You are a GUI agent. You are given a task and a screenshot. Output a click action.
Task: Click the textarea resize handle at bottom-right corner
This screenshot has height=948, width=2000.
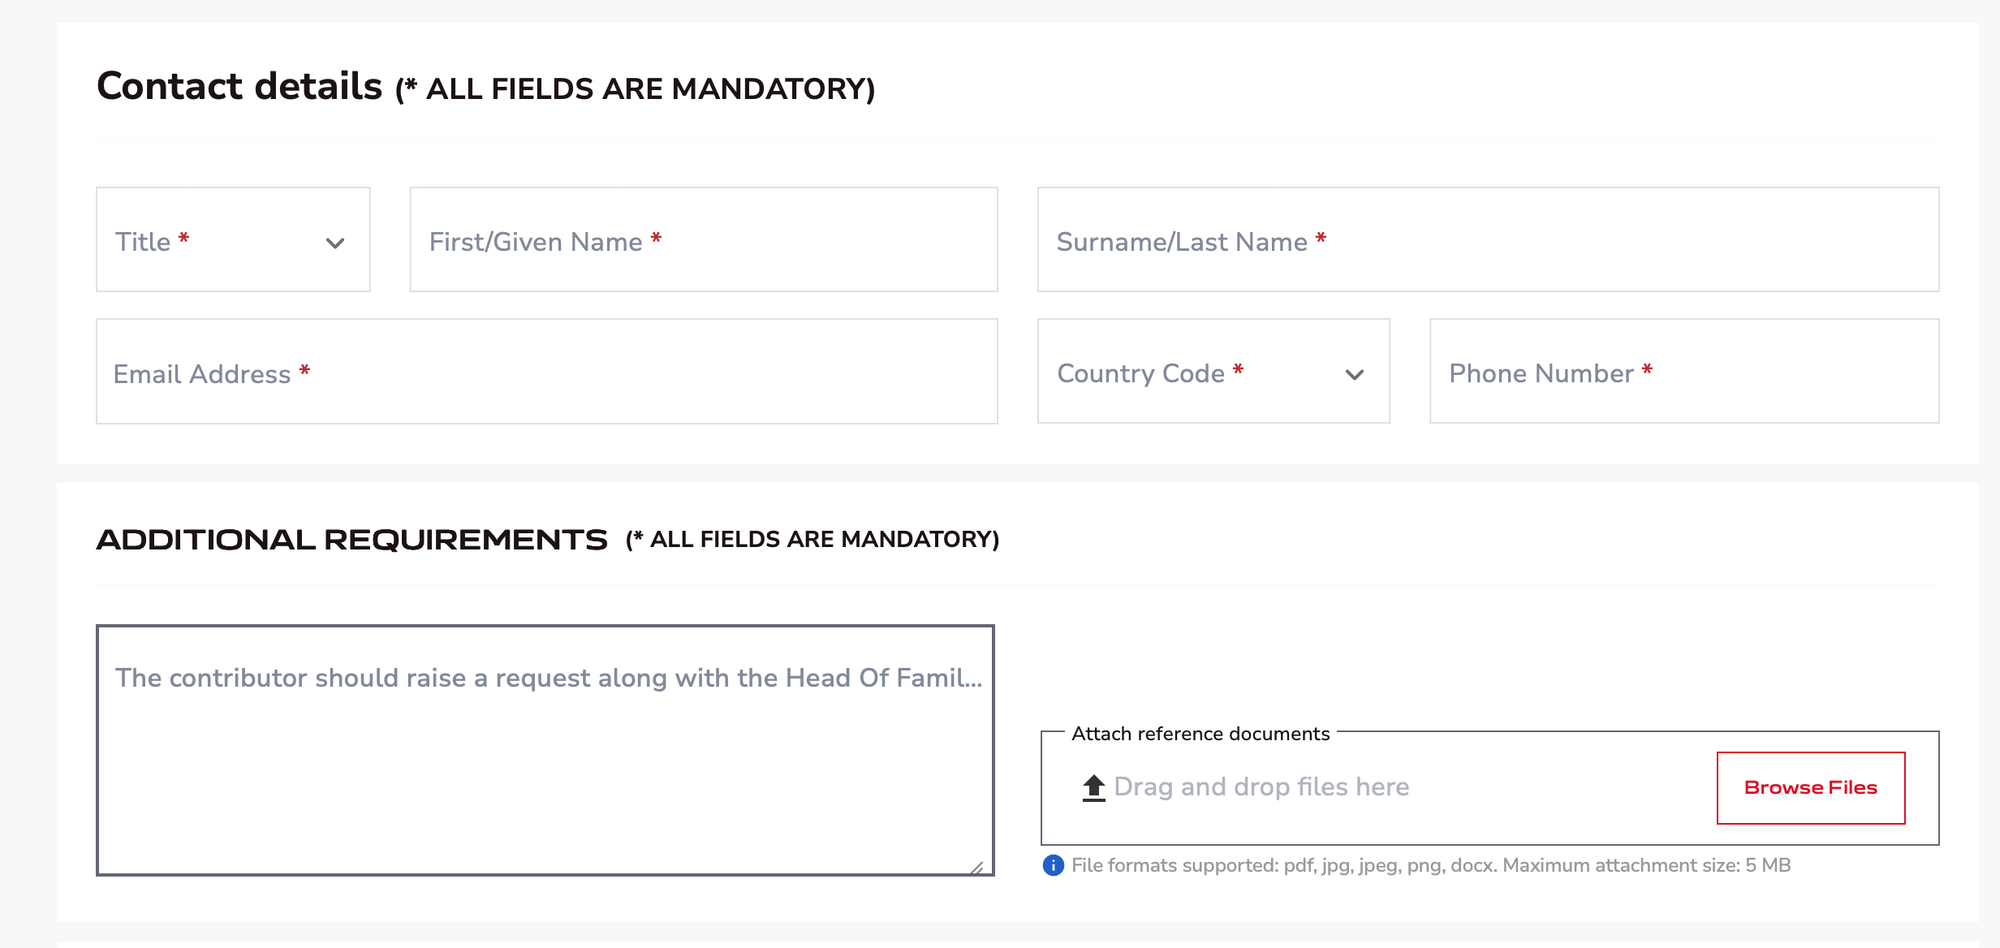pyautogui.click(x=980, y=866)
